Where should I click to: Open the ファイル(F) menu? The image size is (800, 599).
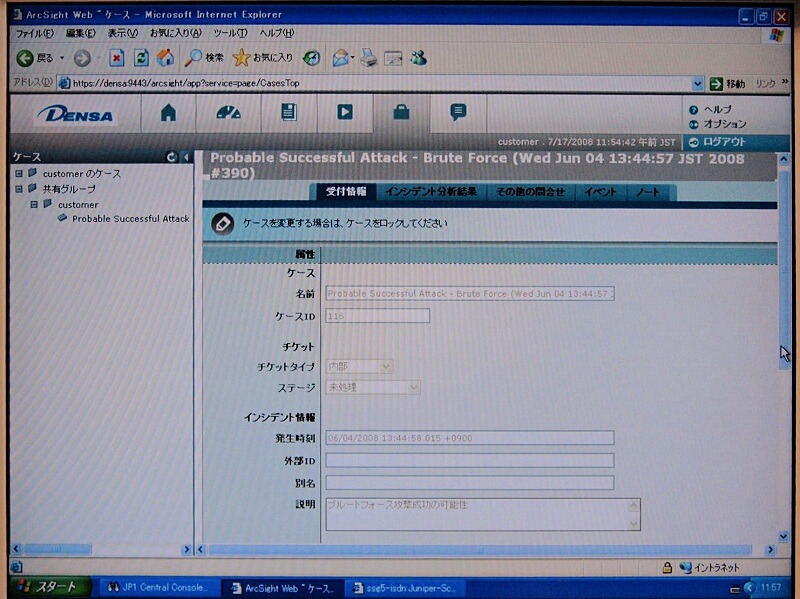34,33
